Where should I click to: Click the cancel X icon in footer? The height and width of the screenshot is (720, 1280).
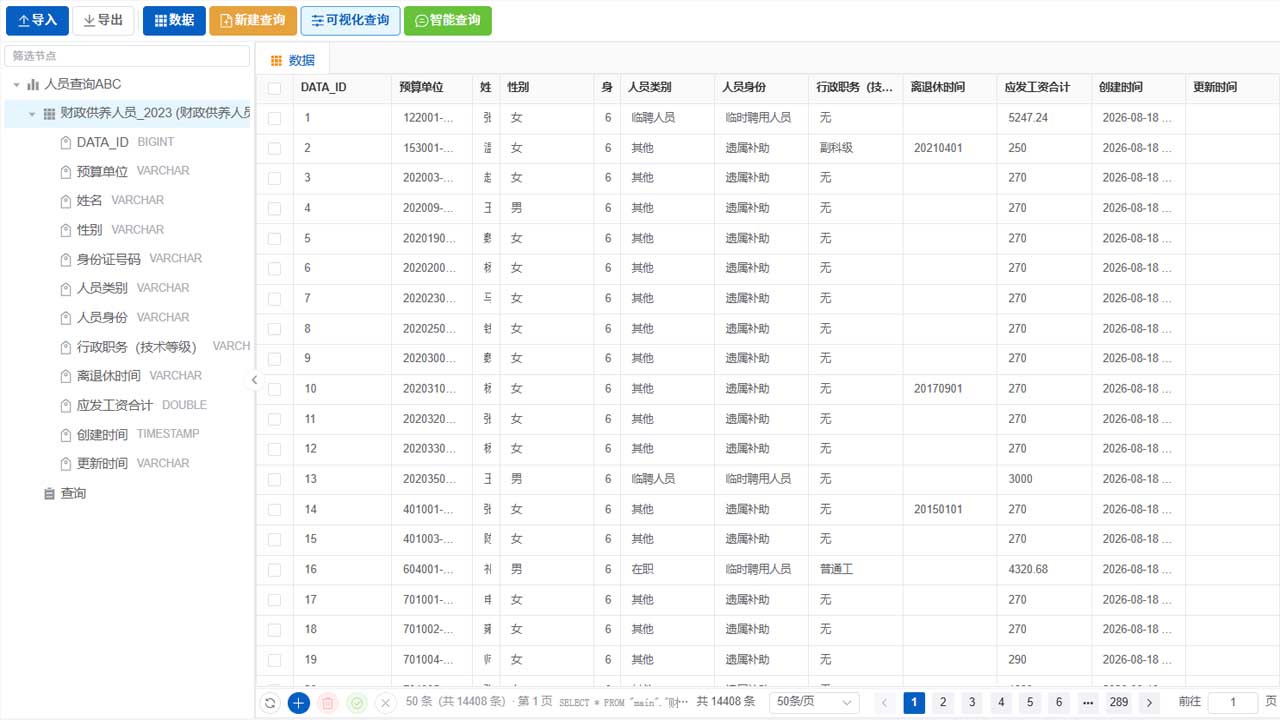386,703
